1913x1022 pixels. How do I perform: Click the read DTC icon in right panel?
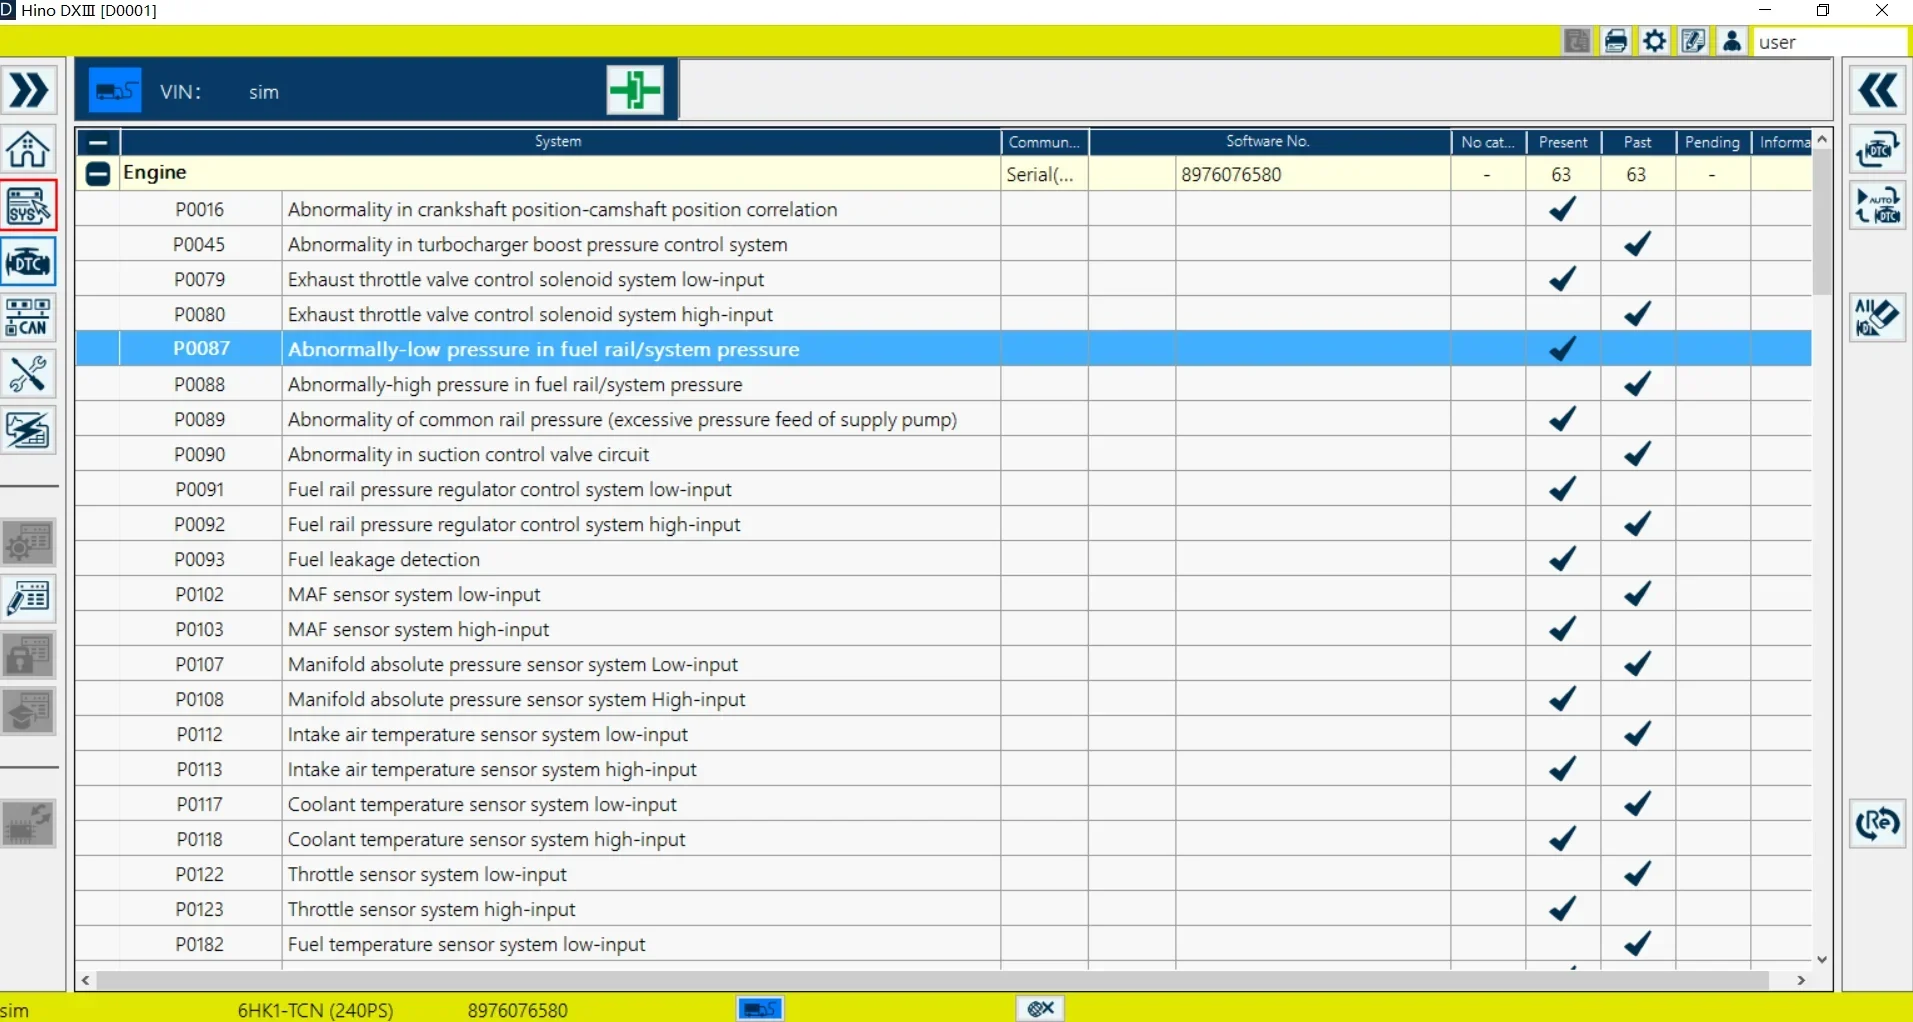pos(1878,149)
